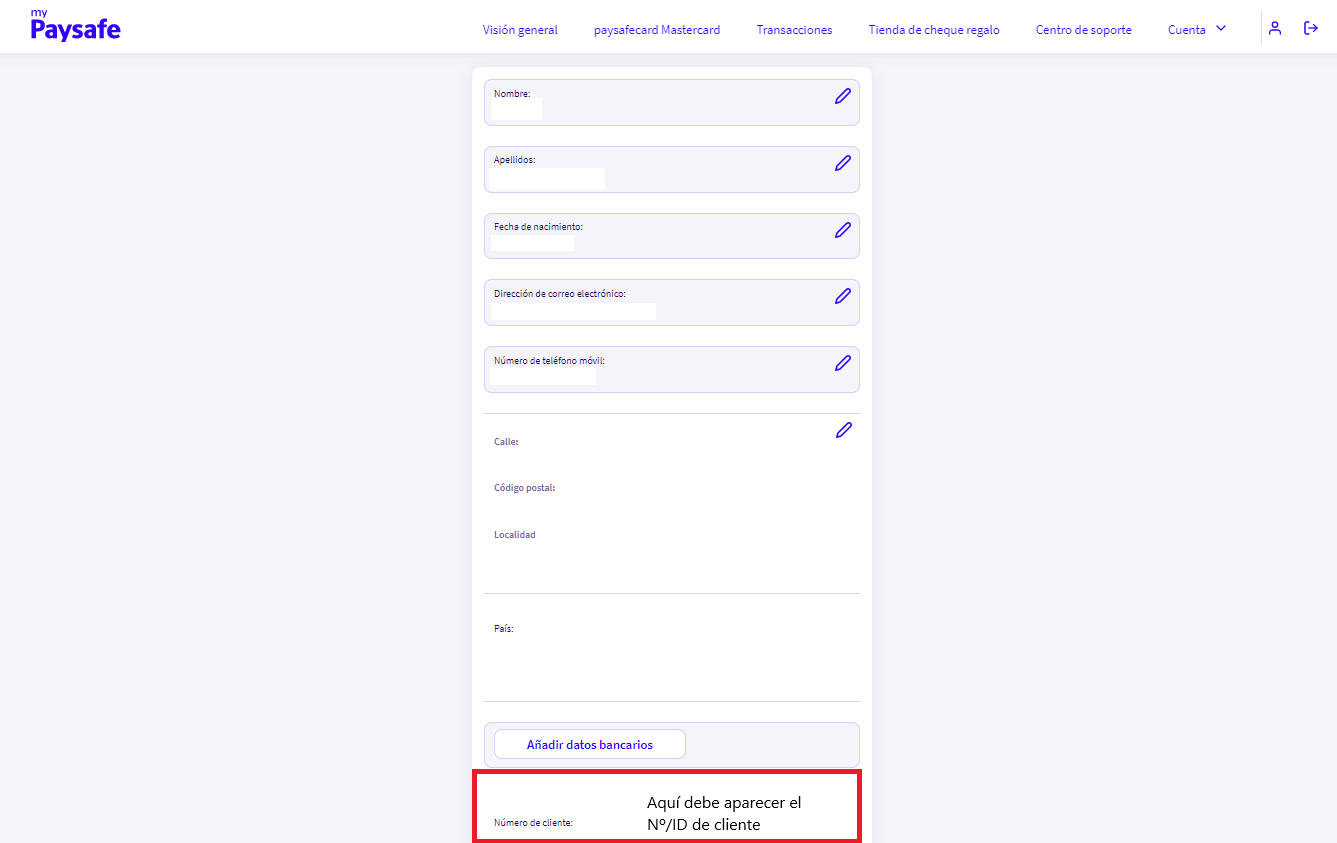
Task: Click Añadir datos bancarios button
Action: 589,743
